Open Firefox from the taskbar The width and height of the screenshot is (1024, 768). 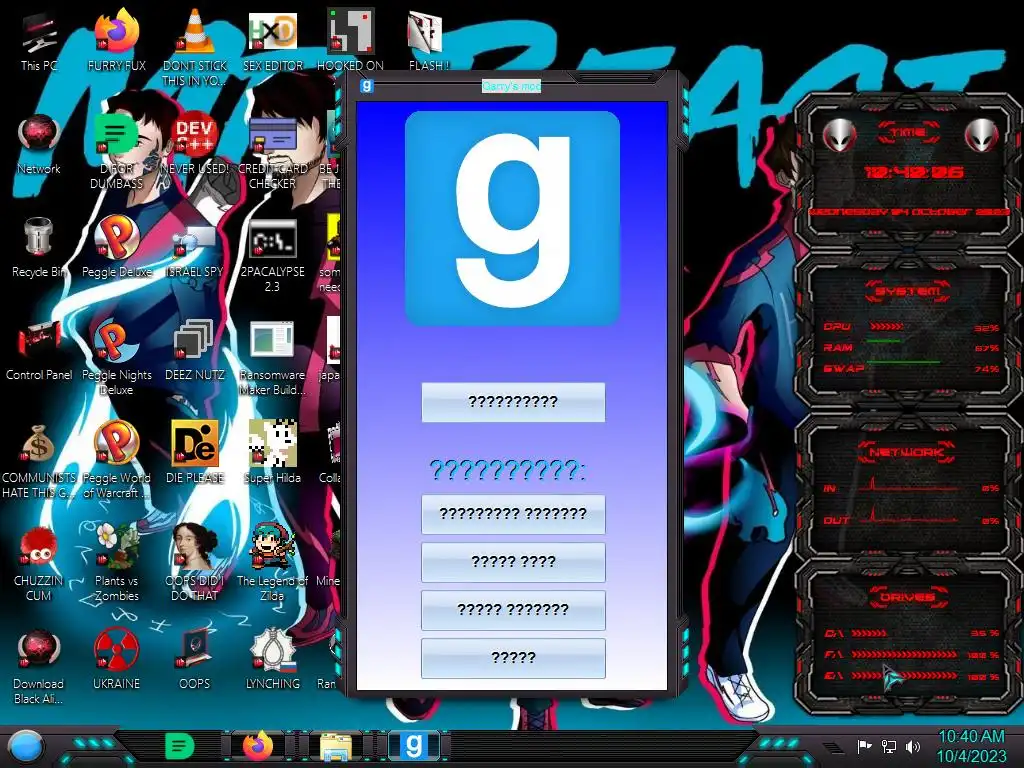(258, 746)
